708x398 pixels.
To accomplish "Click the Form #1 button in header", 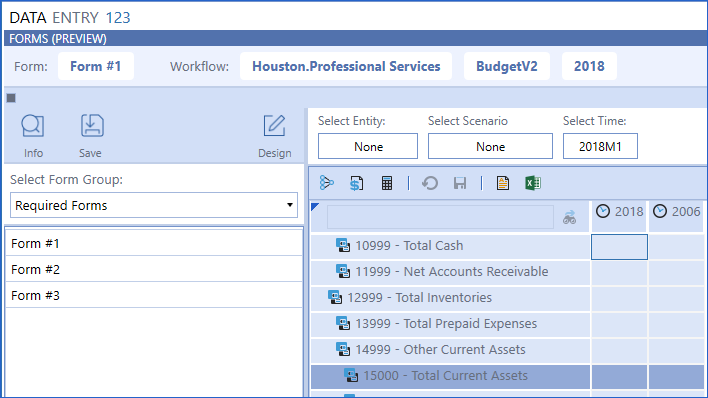I will (x=96, y=66).
